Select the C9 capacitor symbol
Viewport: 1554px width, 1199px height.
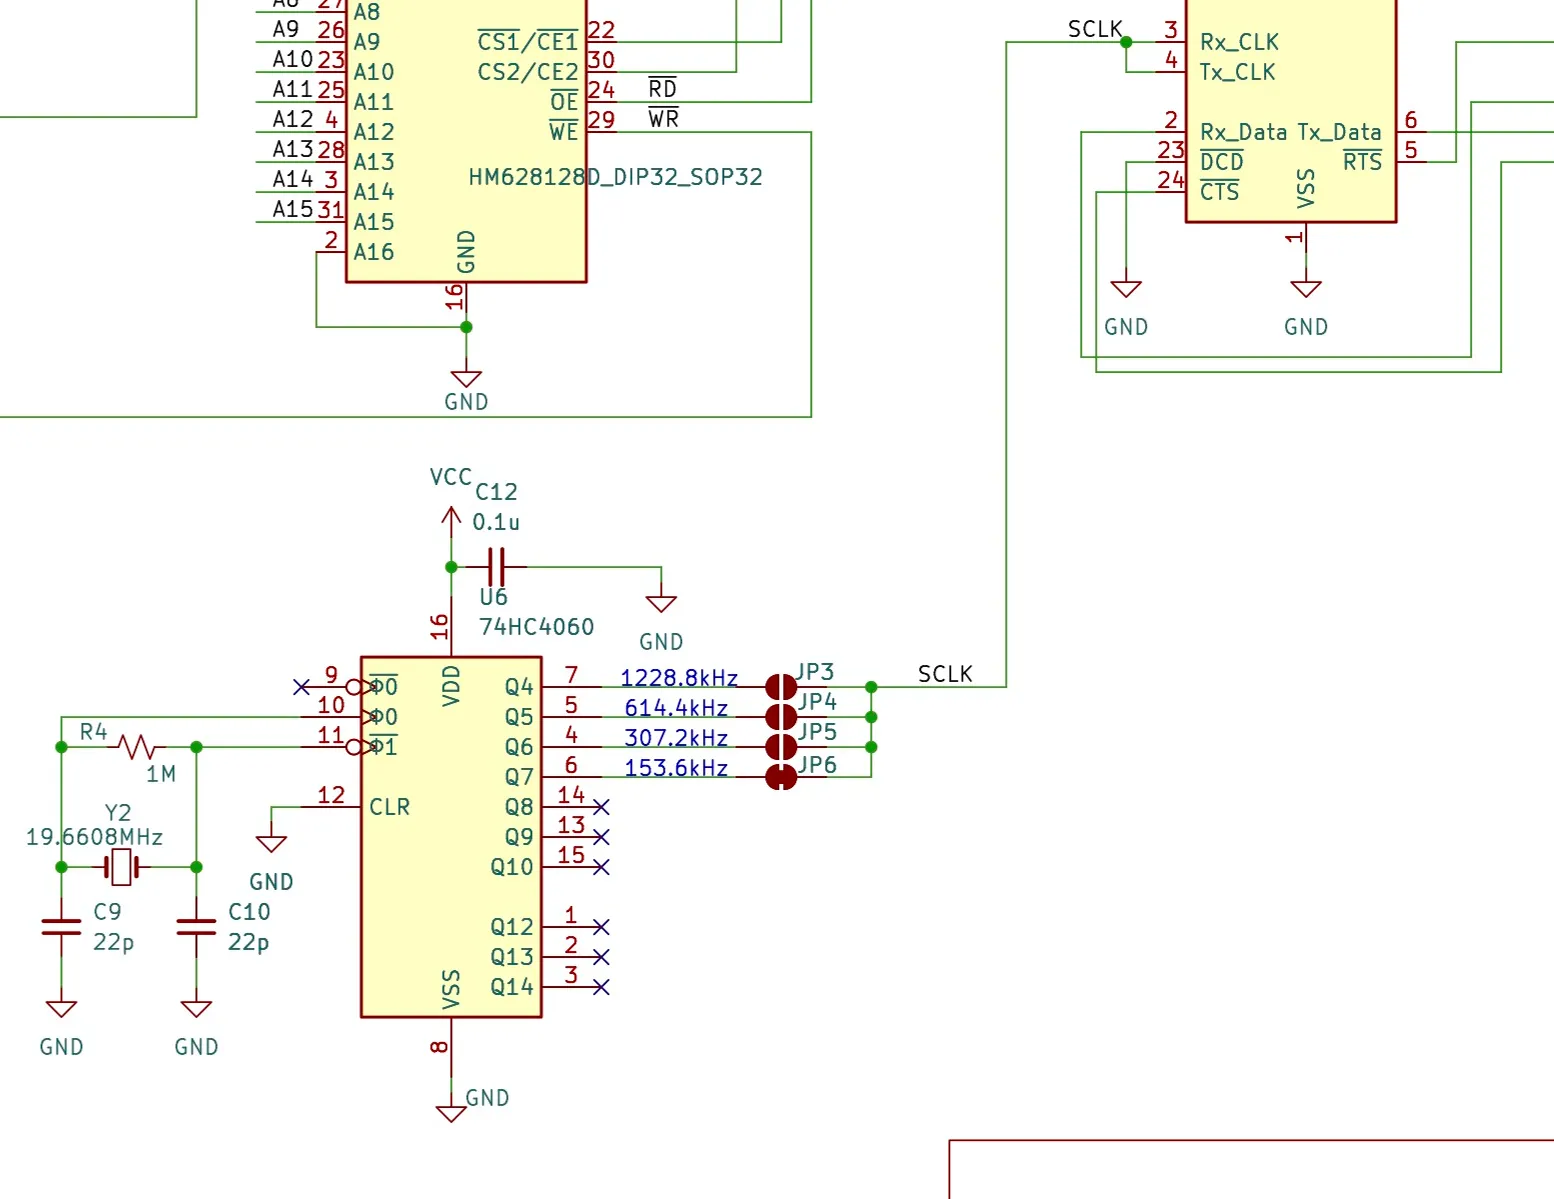coord(61,927)
